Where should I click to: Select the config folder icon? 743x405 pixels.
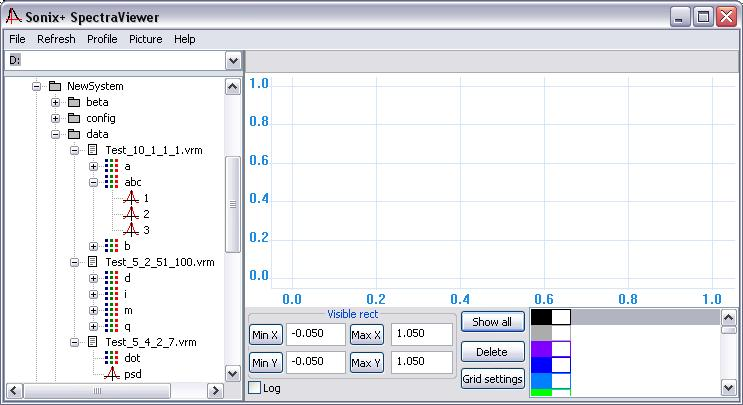pyautogui.click(x=74, y=118)
